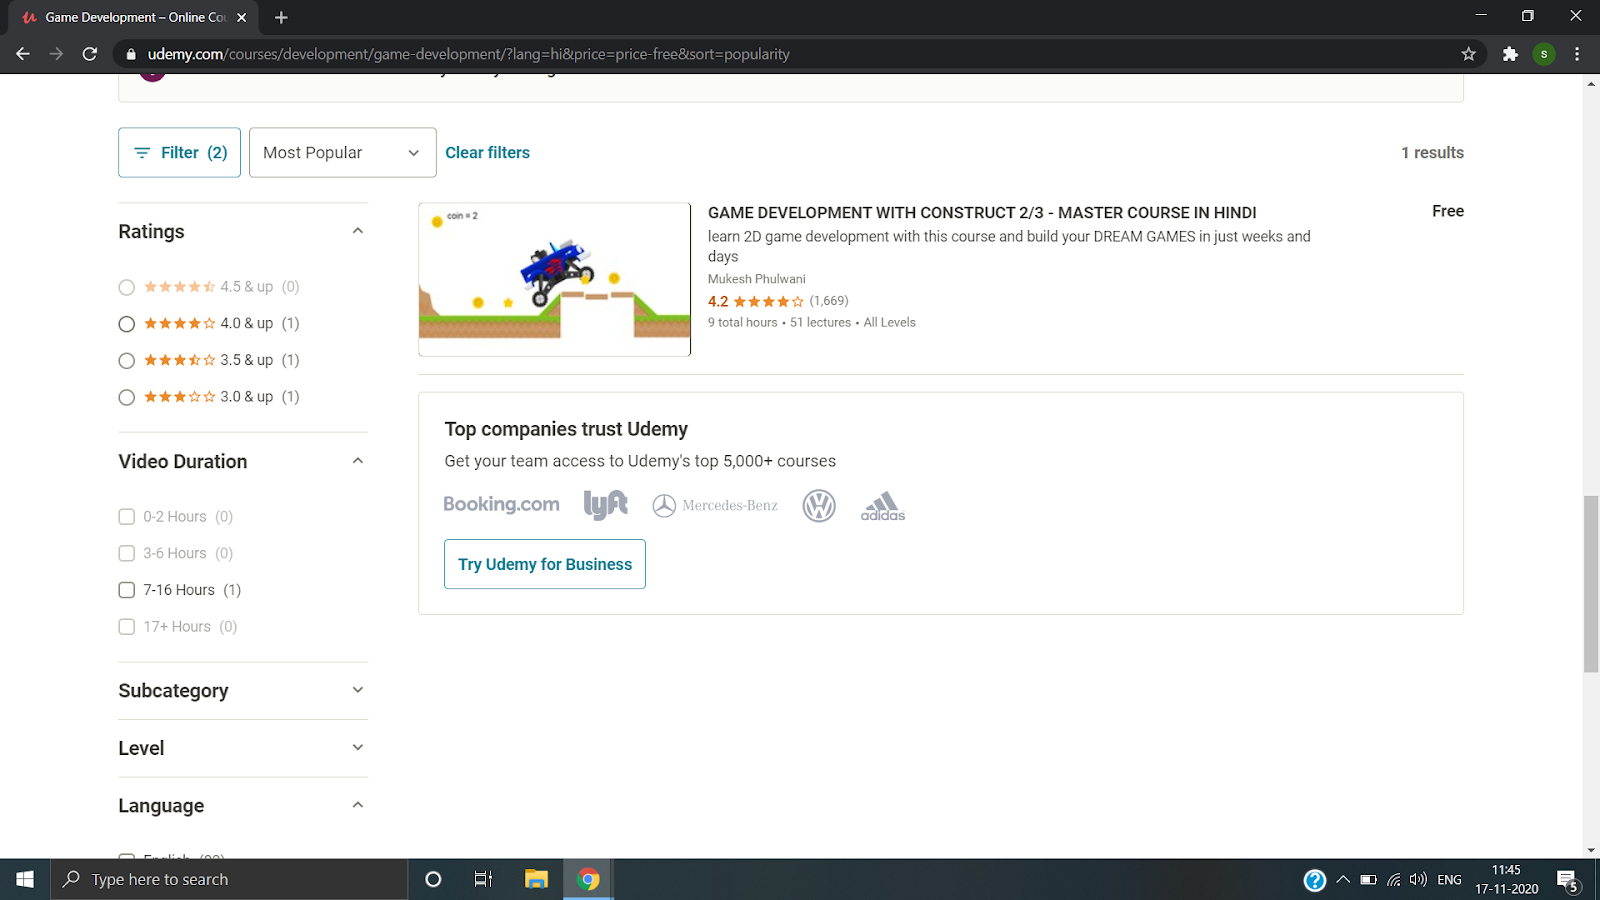This screenshot has height=900, width=1600.
Task: Click the Chrome icon in the taskbar
Action: [x=588, y=879]
